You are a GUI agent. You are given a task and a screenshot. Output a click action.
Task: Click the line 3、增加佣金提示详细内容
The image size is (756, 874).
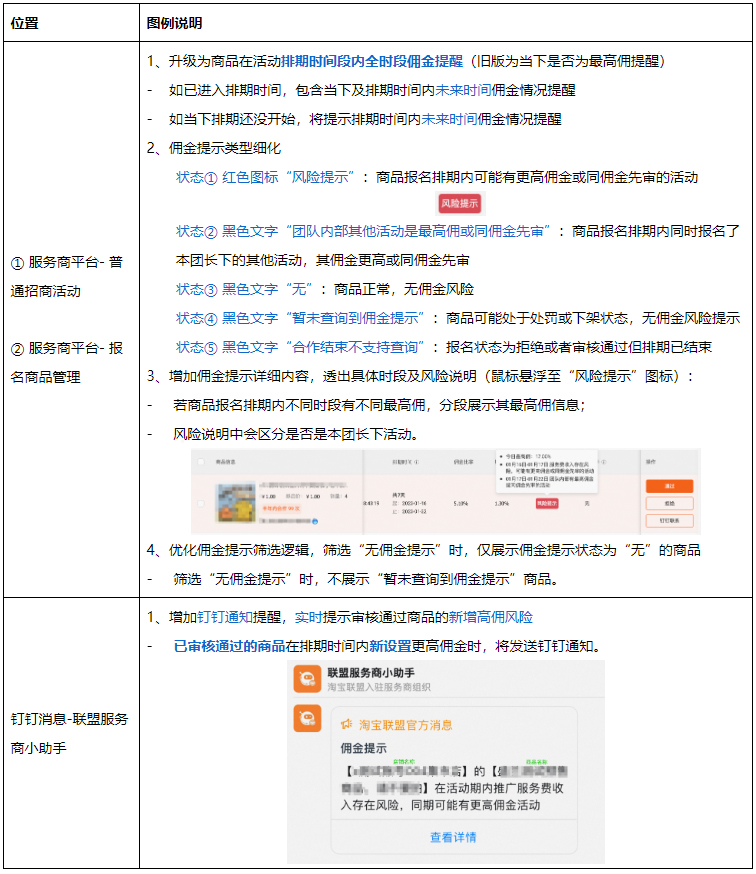(x=420, y=376)
